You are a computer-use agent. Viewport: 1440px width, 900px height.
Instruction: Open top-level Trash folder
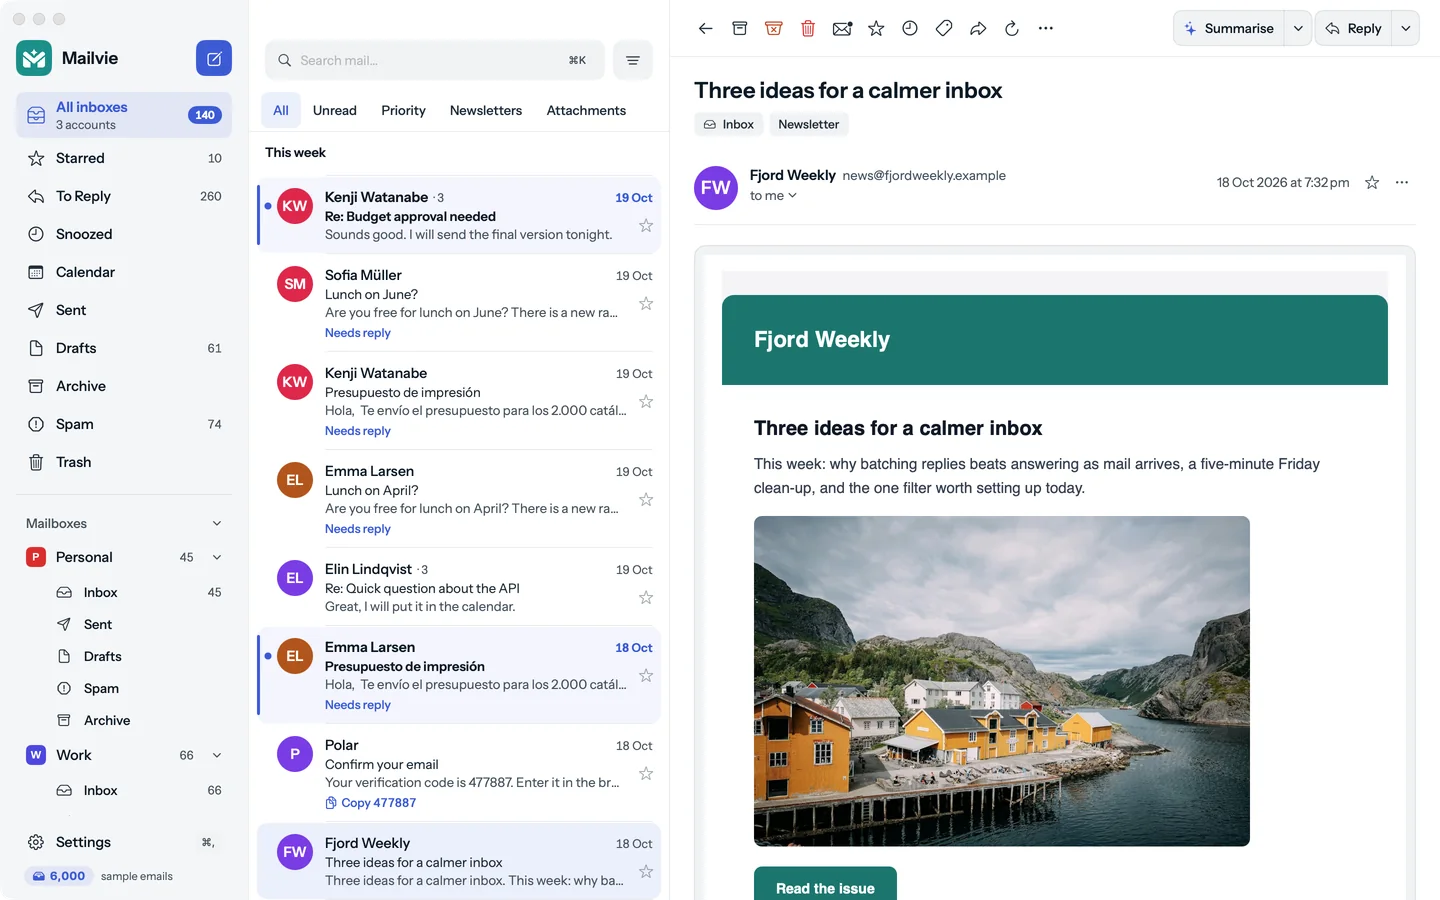(124, 462)
